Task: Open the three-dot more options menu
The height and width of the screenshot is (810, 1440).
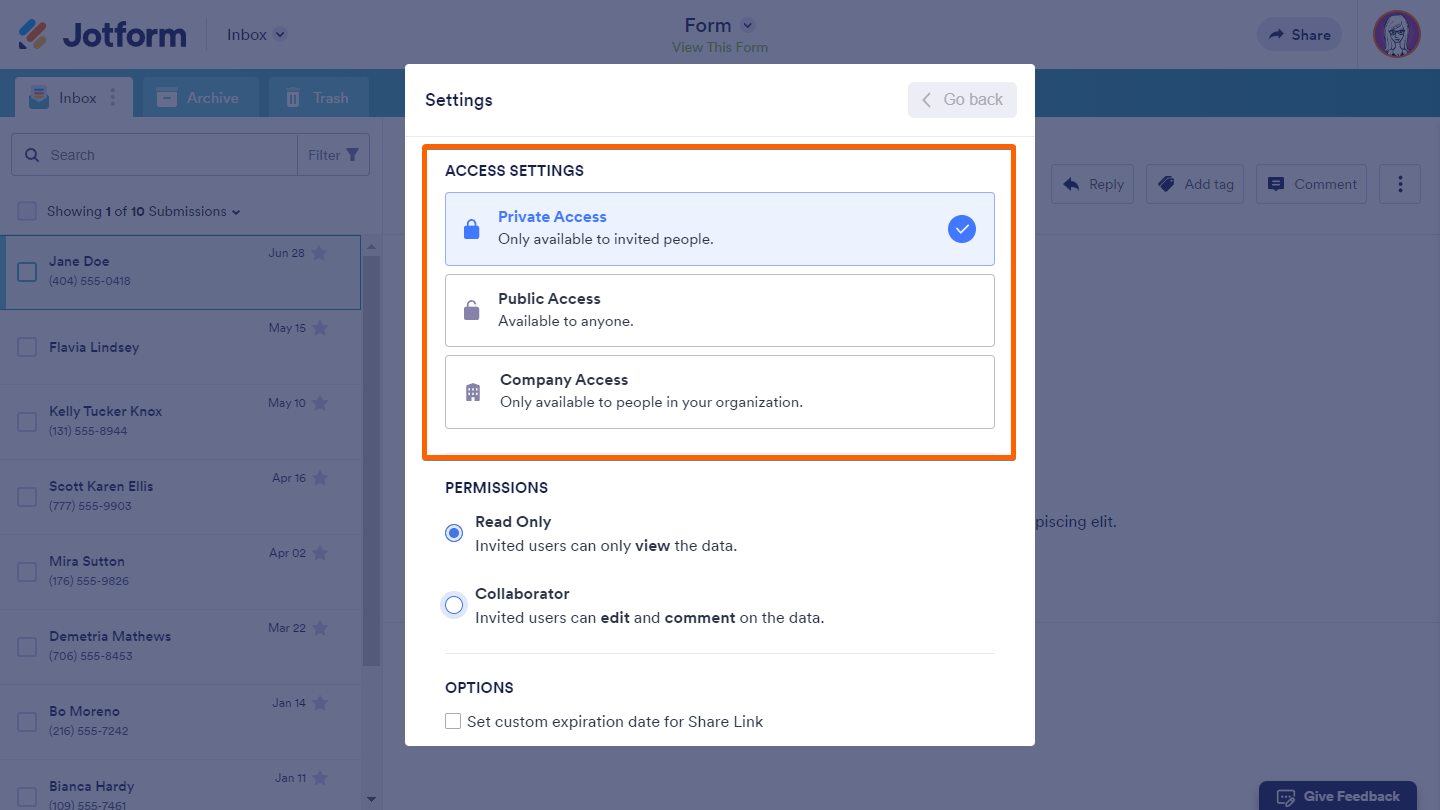Action: 1400,184
